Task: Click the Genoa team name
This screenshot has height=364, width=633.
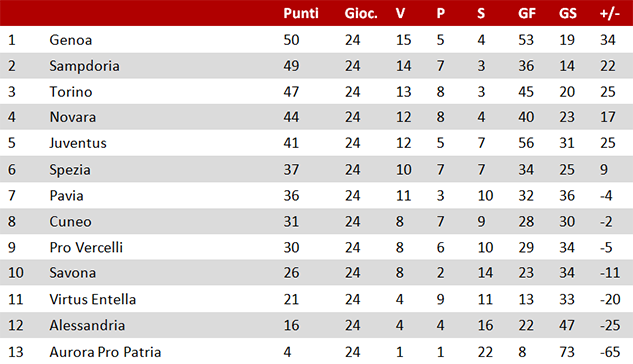Action: click(71, 40)
